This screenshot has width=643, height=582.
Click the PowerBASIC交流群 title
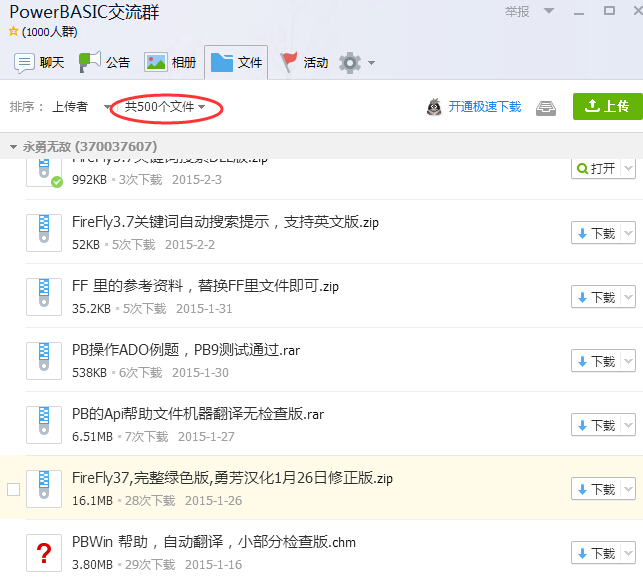[84, 12]
